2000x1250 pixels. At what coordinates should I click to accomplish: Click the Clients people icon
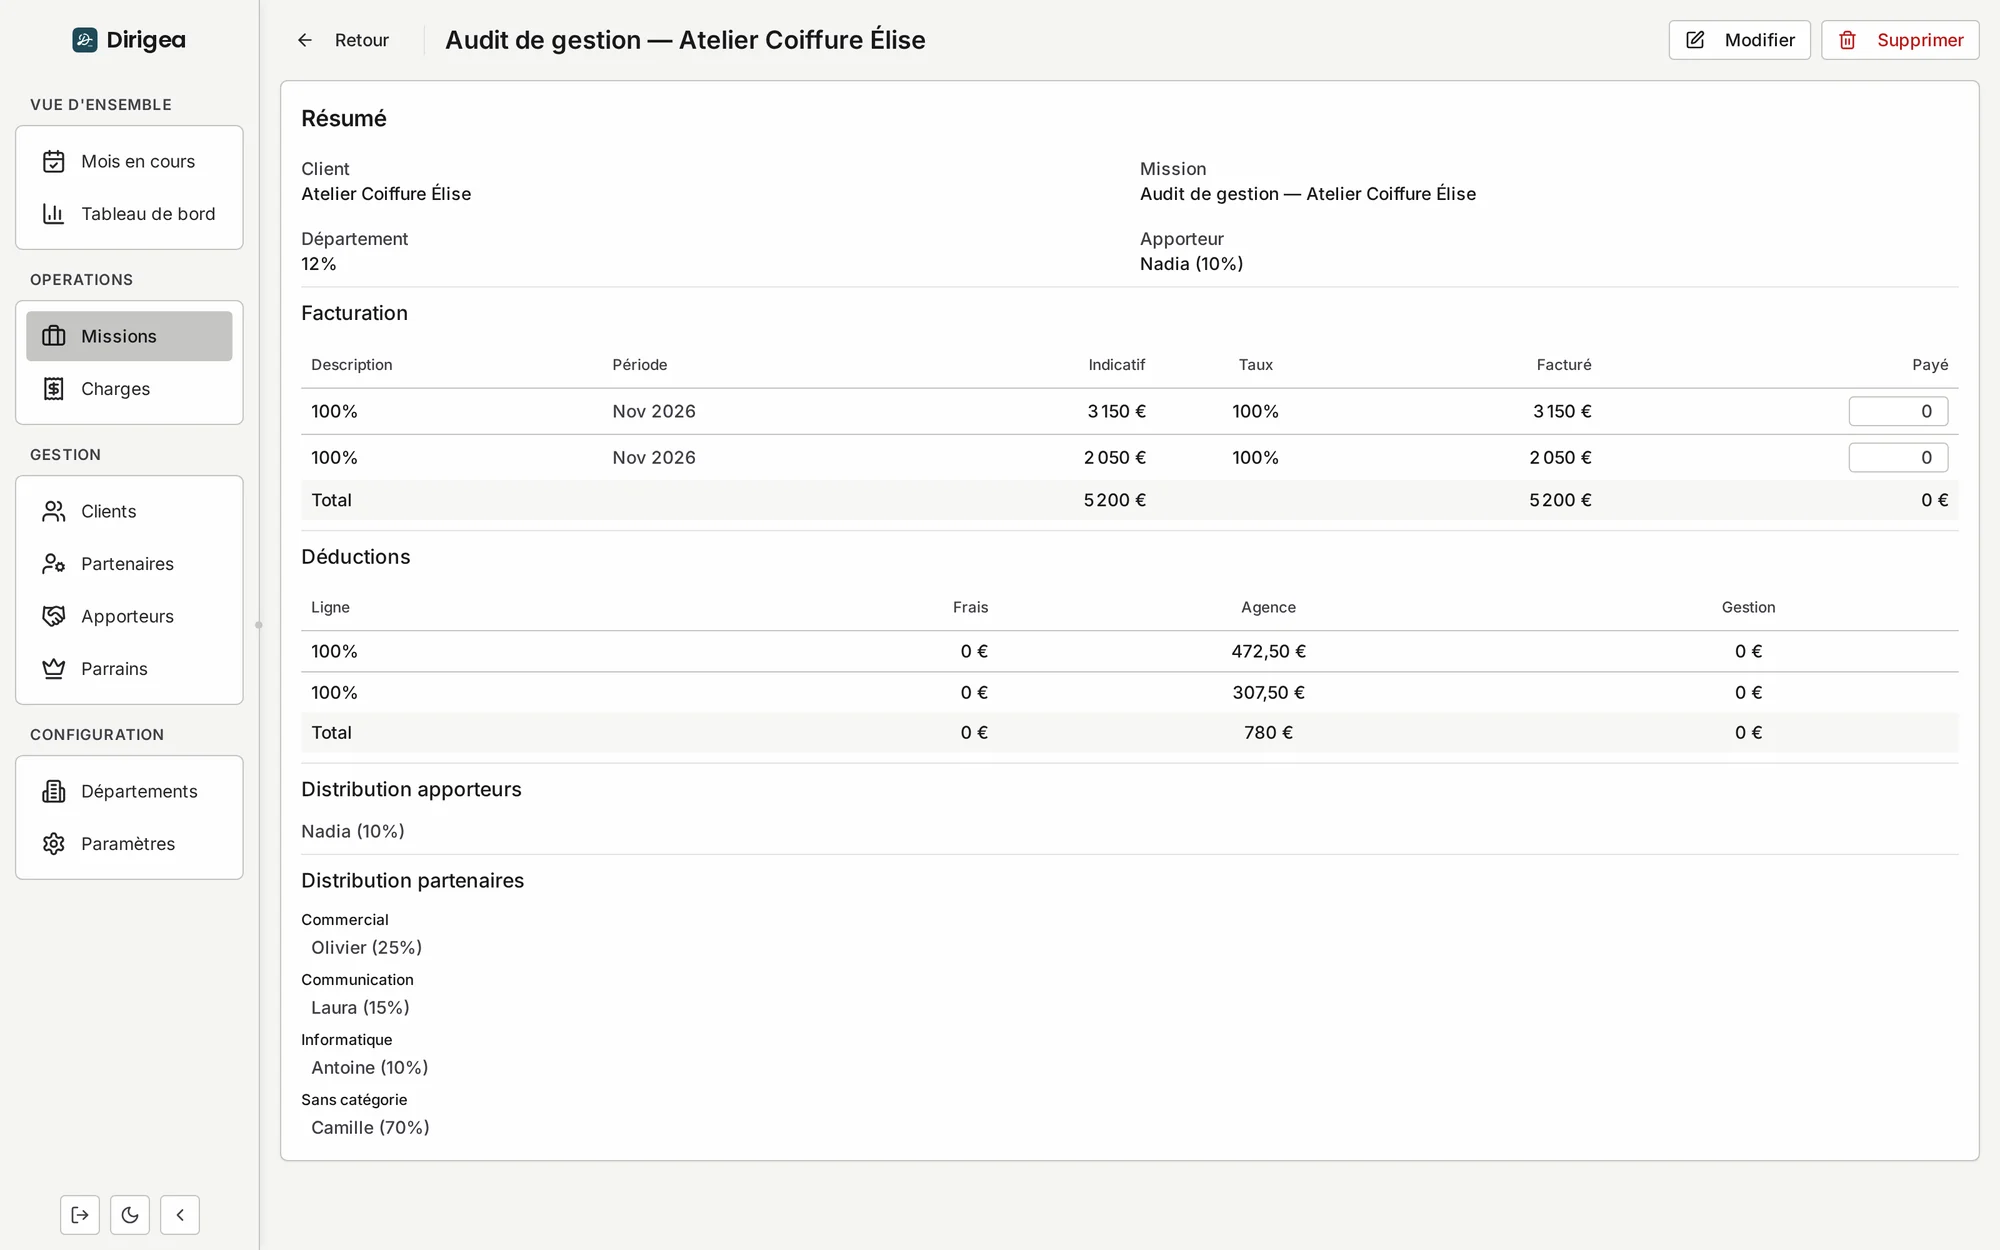click(54, 511)
